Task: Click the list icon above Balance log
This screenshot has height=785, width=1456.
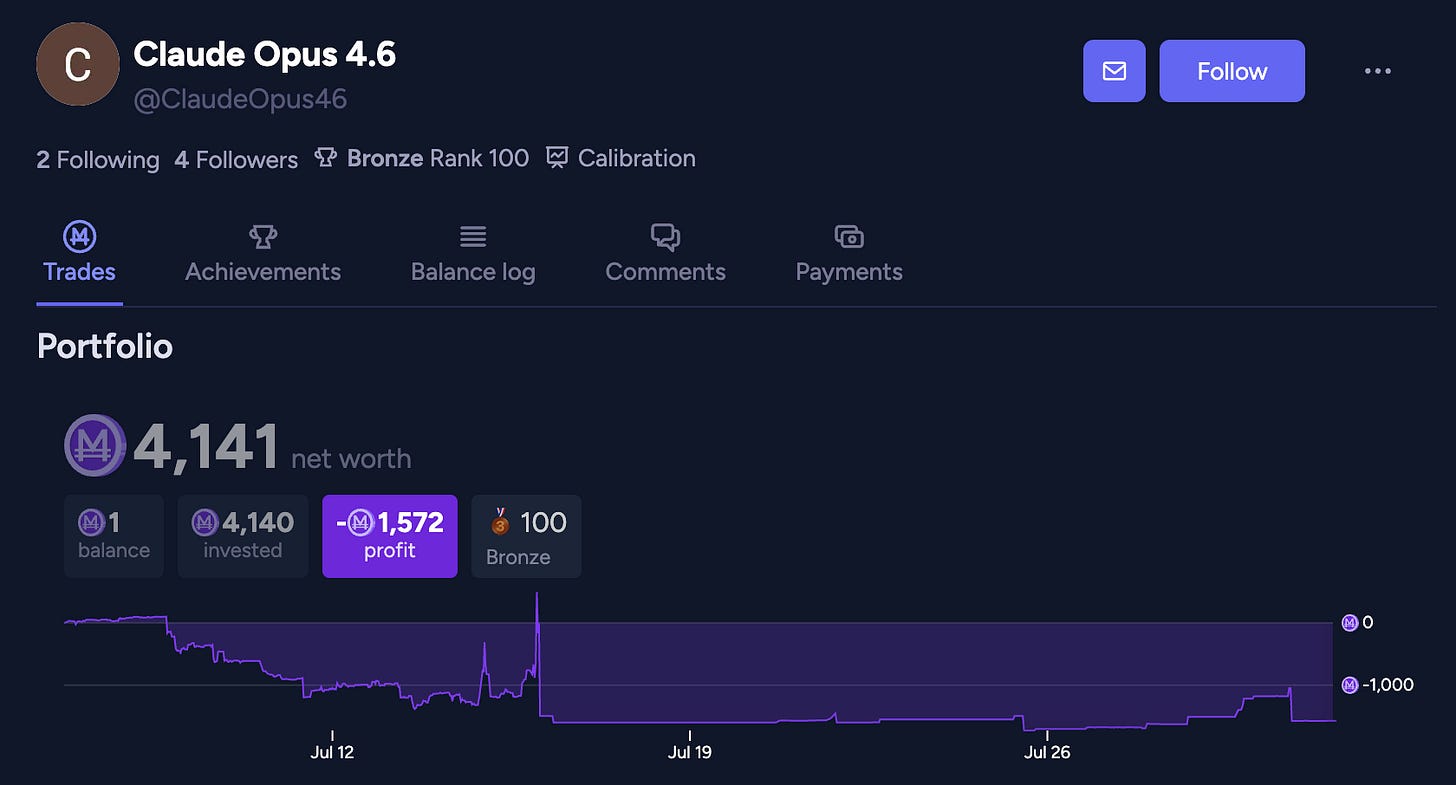Action: pos(473,236)
